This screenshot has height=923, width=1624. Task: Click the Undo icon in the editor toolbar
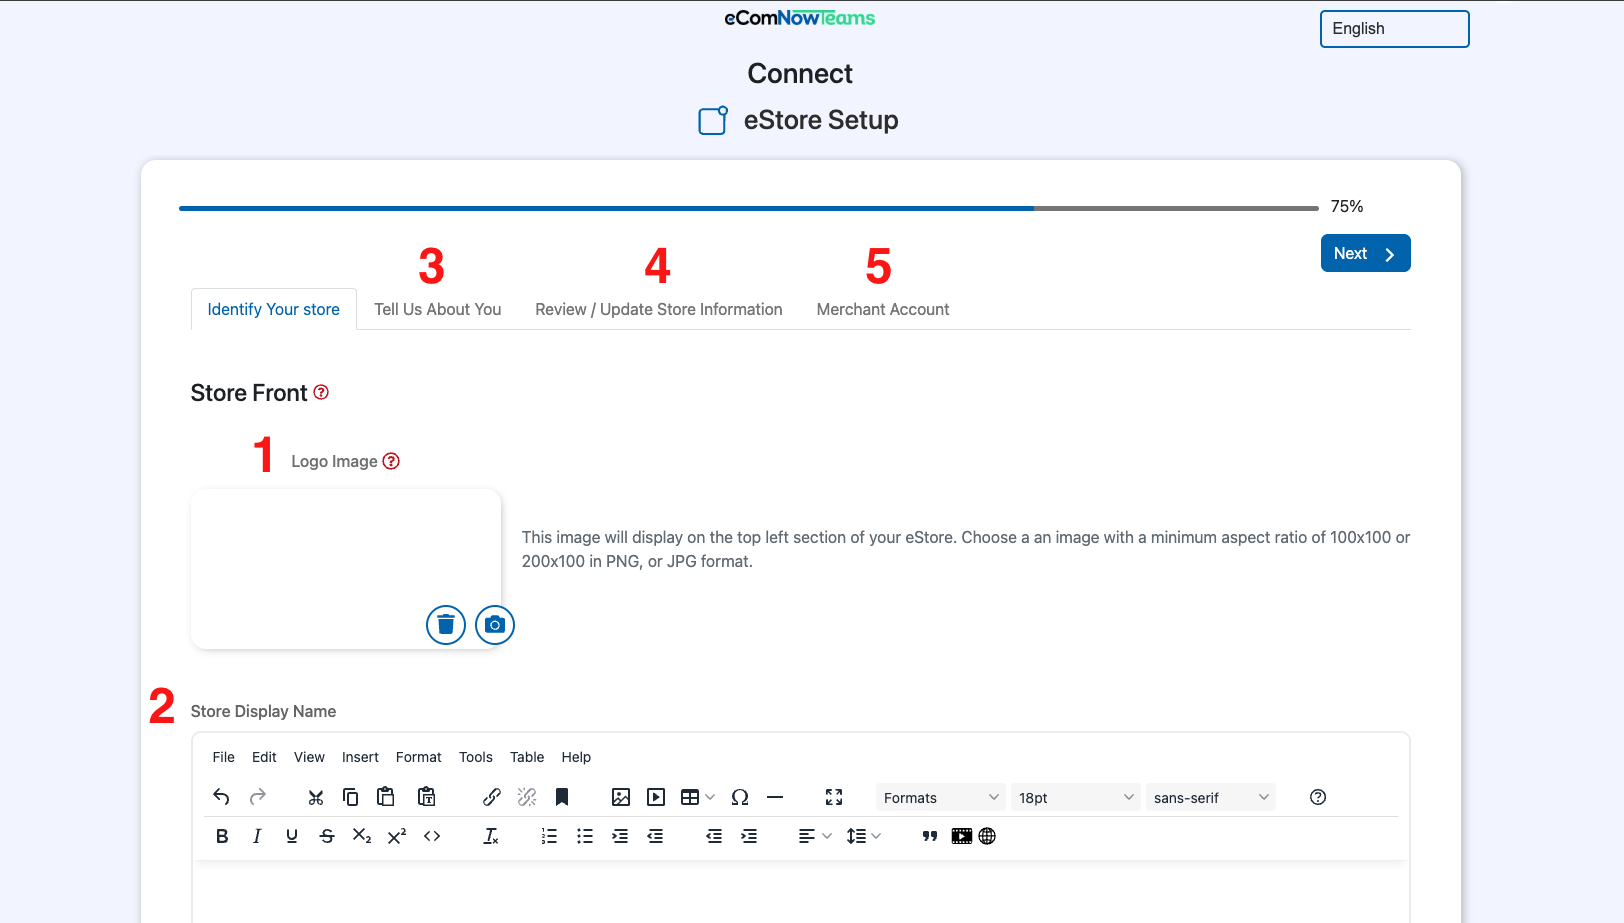pos(222,797)
